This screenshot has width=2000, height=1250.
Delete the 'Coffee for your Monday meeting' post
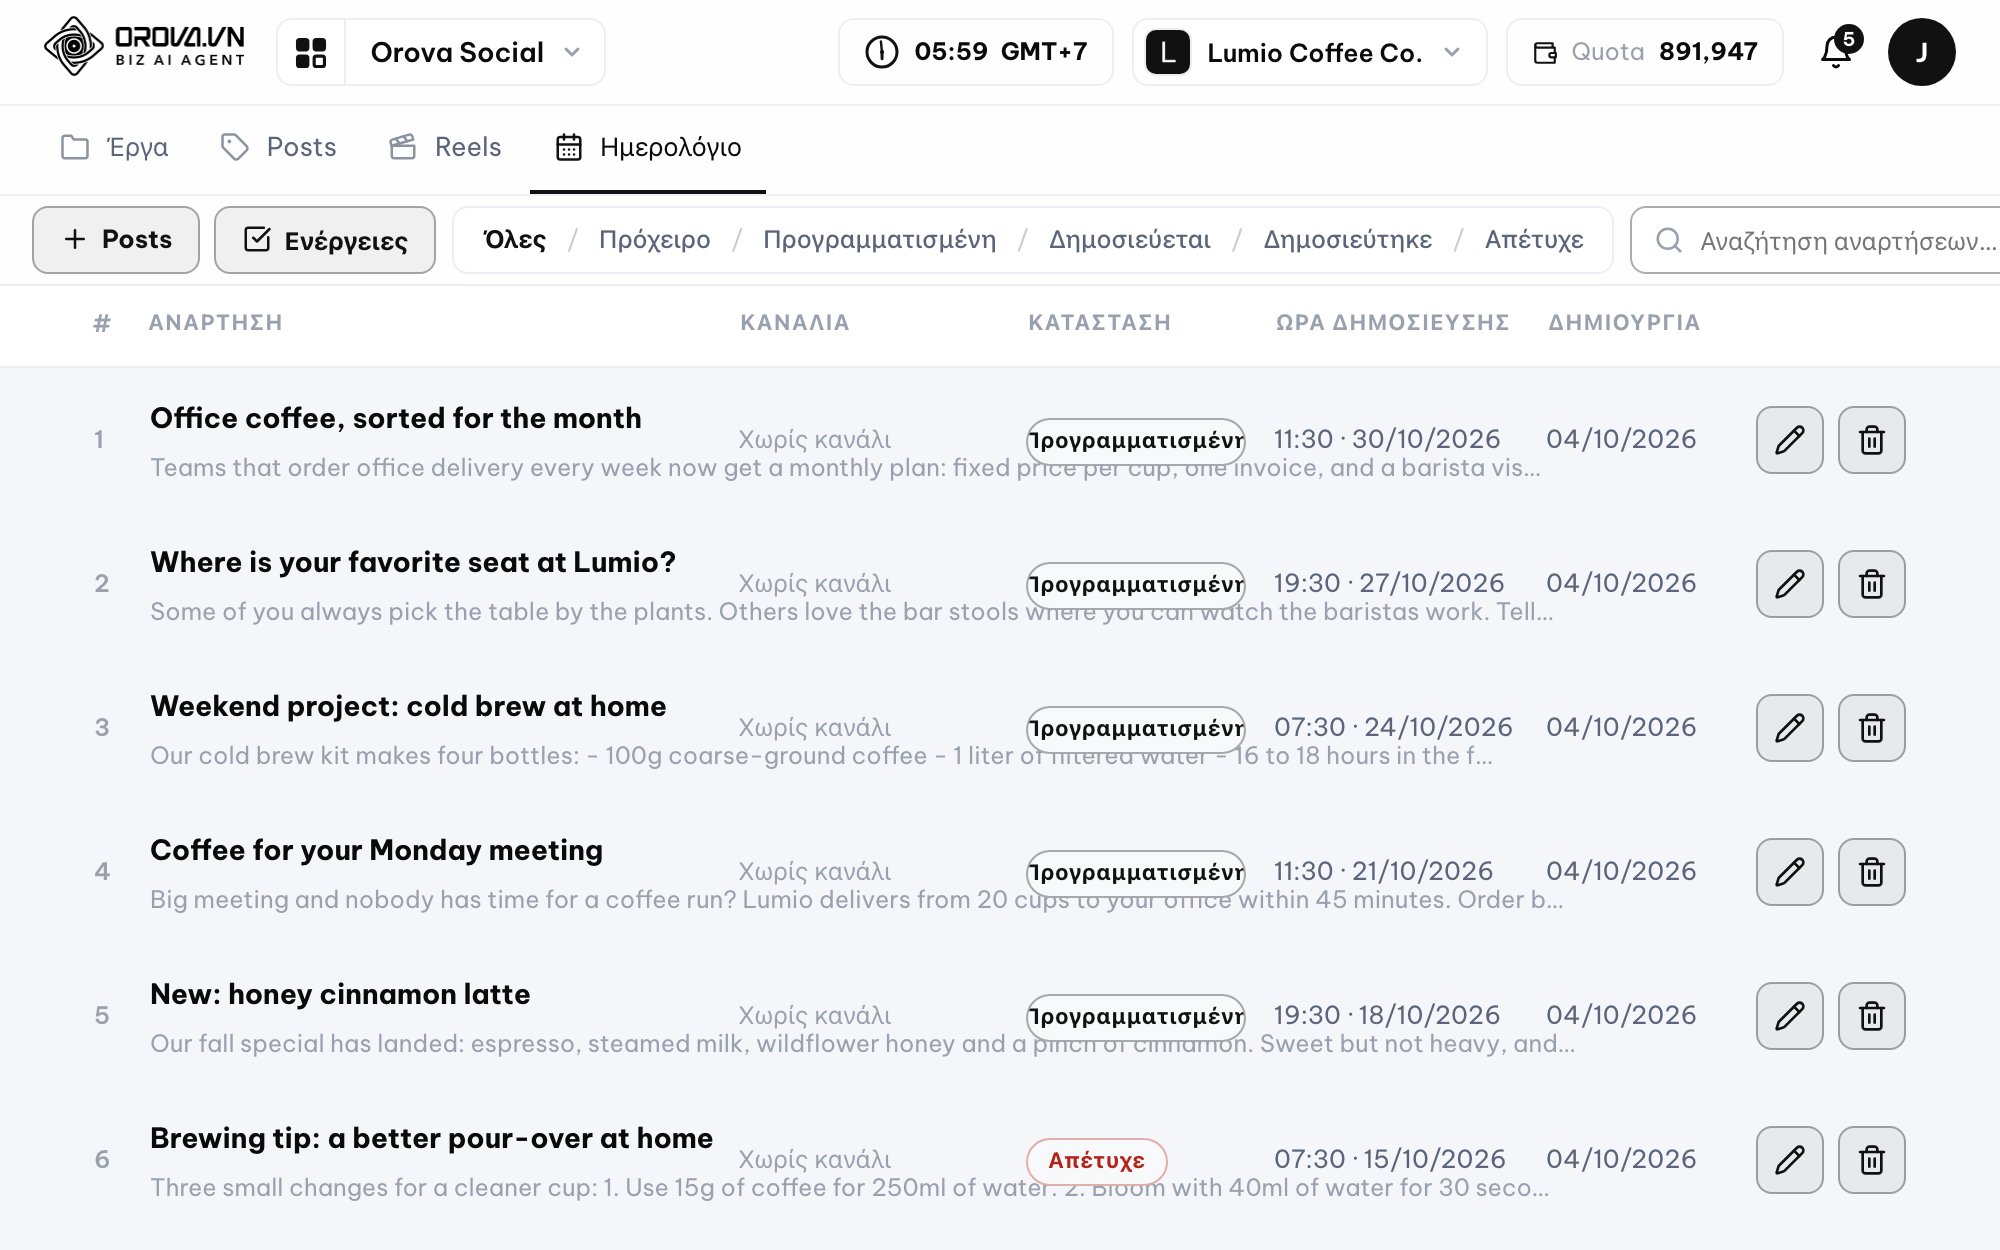[x=1872, y=872]
